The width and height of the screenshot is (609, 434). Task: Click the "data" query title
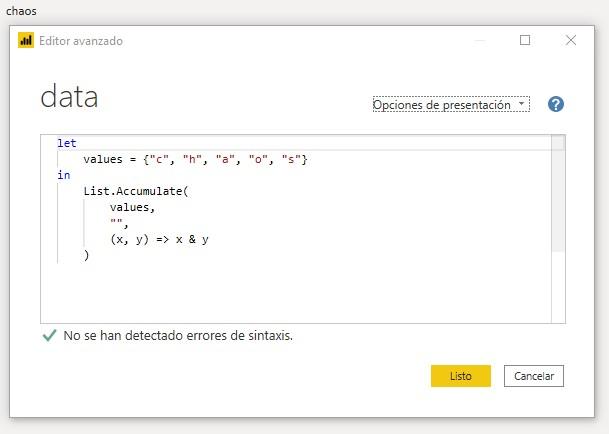pyautogui.click(x=69, y=97)
